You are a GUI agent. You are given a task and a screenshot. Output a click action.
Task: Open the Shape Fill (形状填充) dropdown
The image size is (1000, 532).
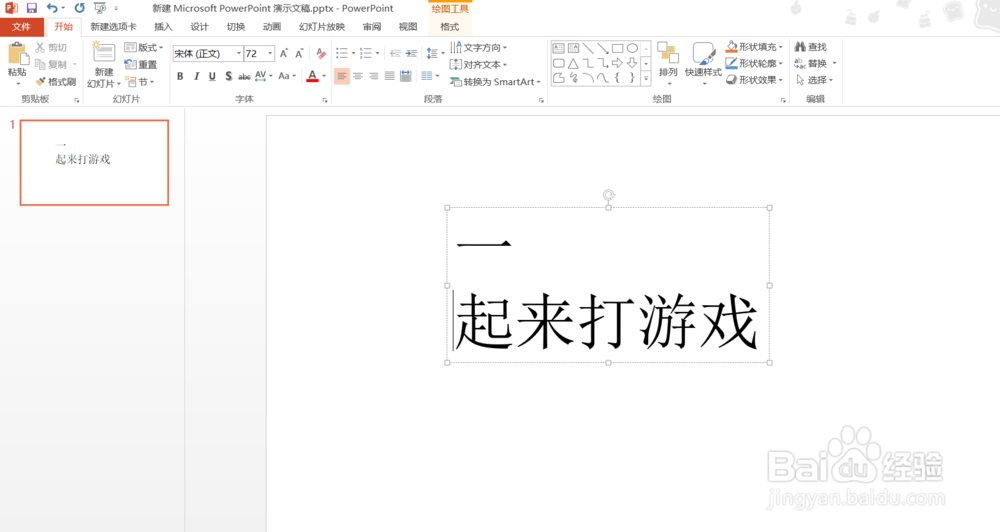tap(754, 47)
